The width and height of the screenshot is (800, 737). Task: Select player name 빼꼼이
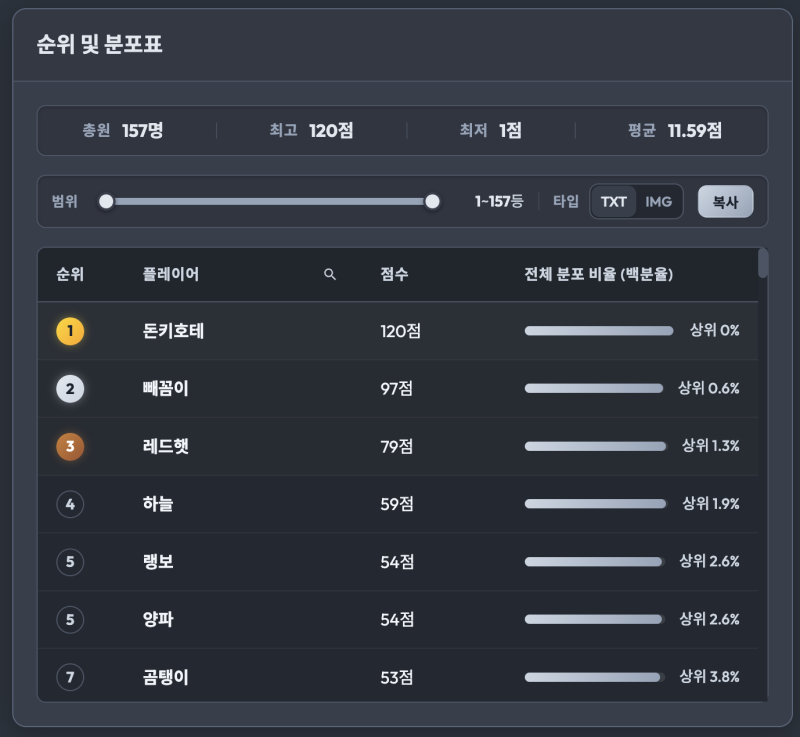click(166, 389)
